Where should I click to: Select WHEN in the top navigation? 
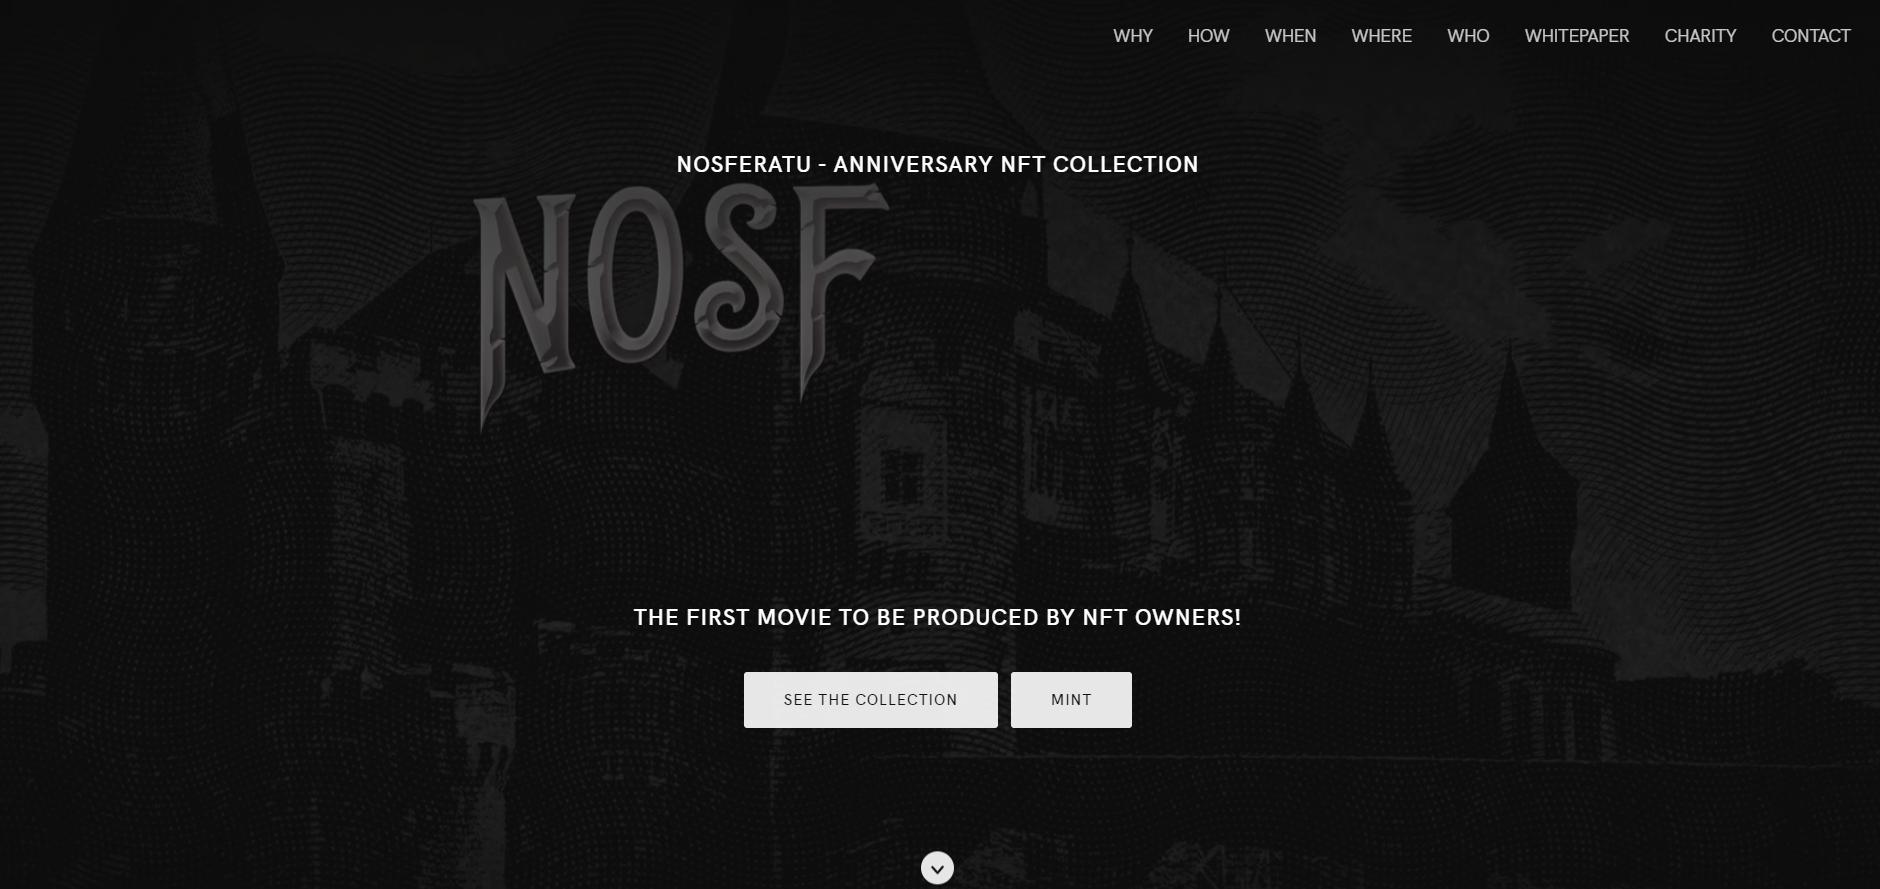tap(1290, 36)
